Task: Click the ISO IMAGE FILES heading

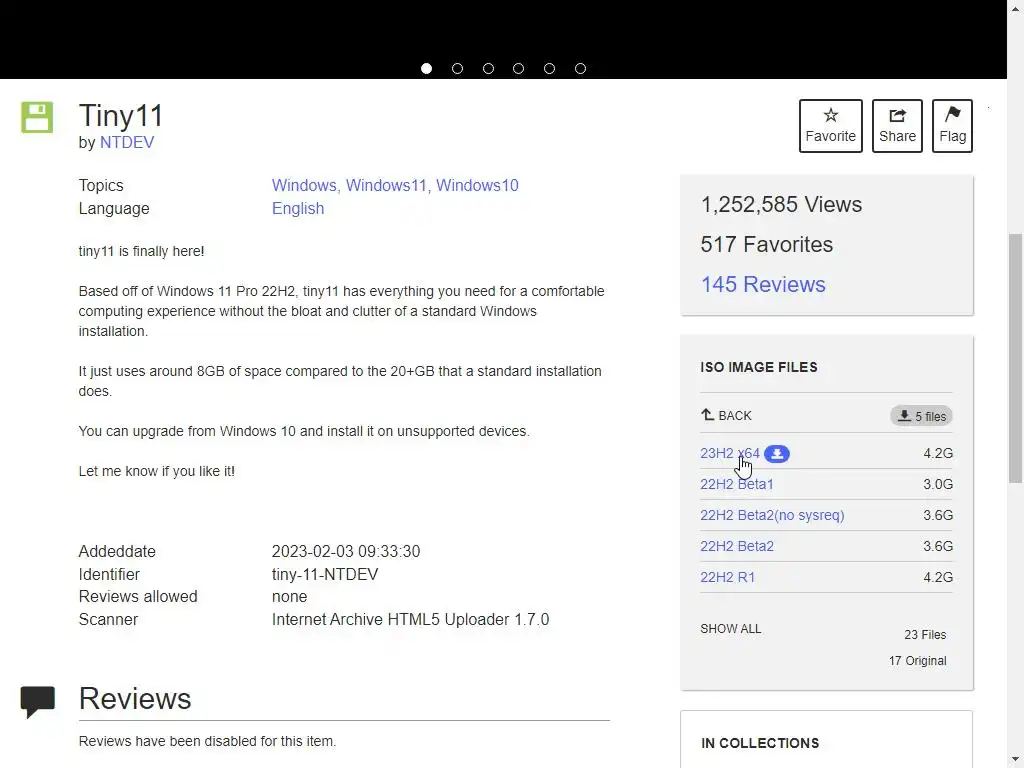Action: pos(759,367)
